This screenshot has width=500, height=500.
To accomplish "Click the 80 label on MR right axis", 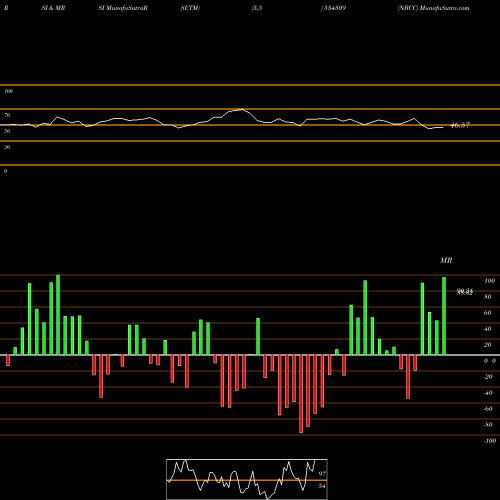I will click(x=488, y=297).
